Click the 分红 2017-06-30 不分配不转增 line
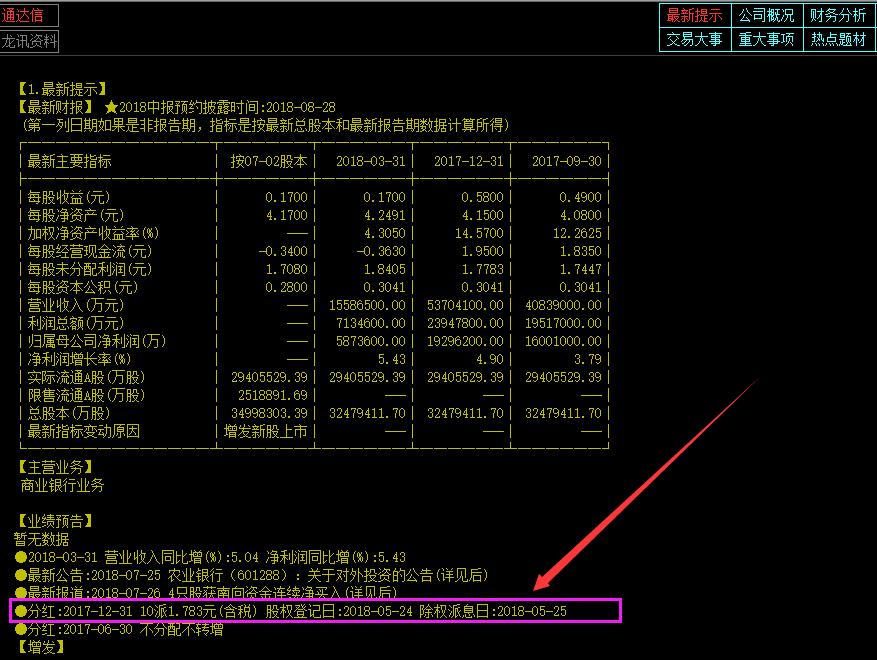 pos(119,629)
